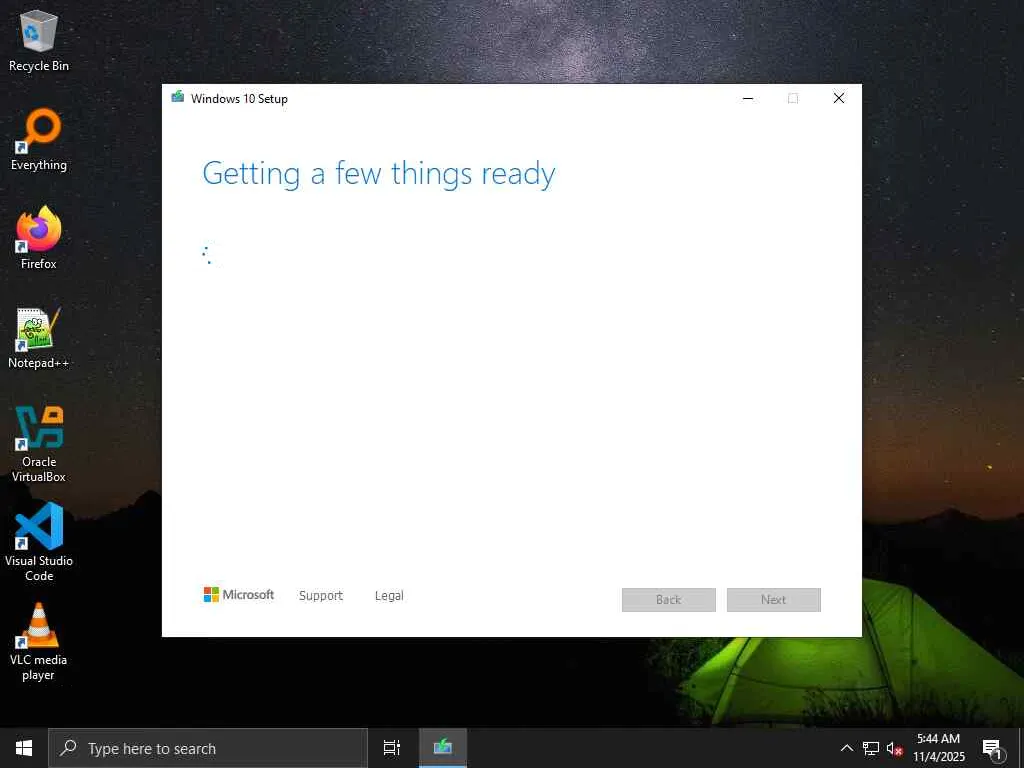1024x768 pixels.
Task: Select the Firefox desktop shortcut
Action: point(39,238)
